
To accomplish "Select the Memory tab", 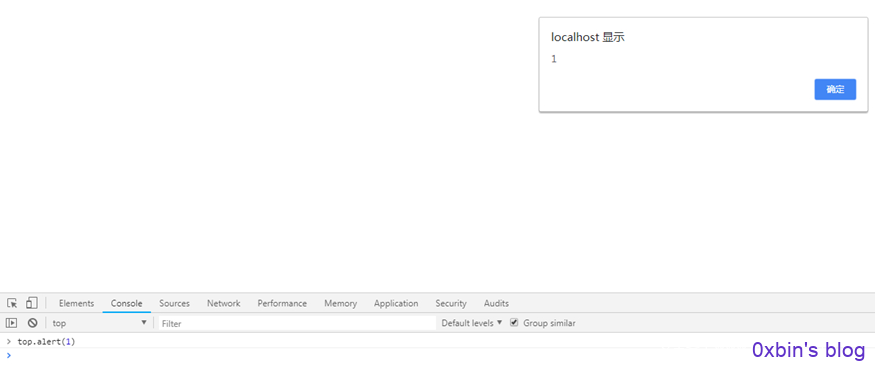I will (x=340, y=303).
